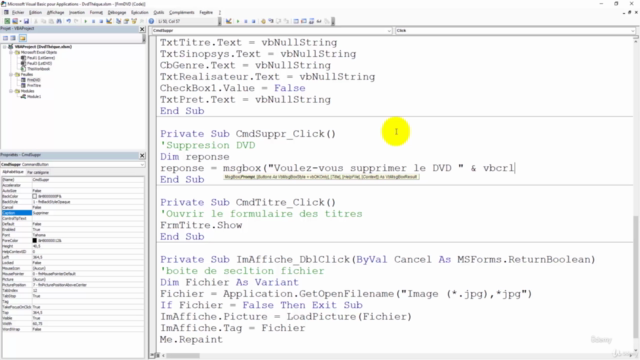The width and height of the screenshot is (640, 360).
Task: Collapse the Microsoft Excel Objects folder
Action: (x=11, y=52)
